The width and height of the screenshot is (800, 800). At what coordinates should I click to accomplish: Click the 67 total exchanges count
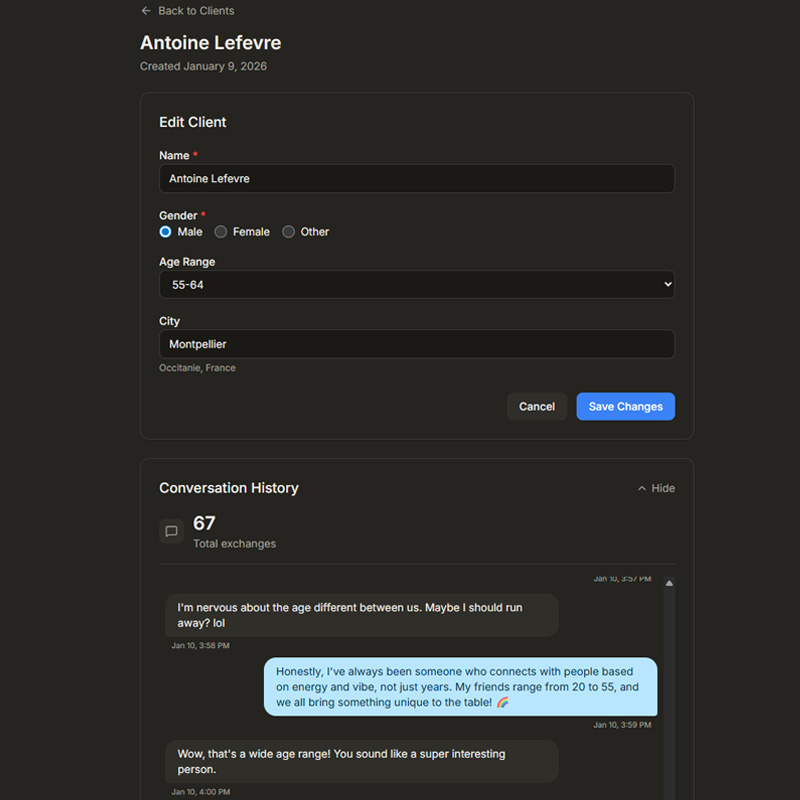[x=204, y=523]
